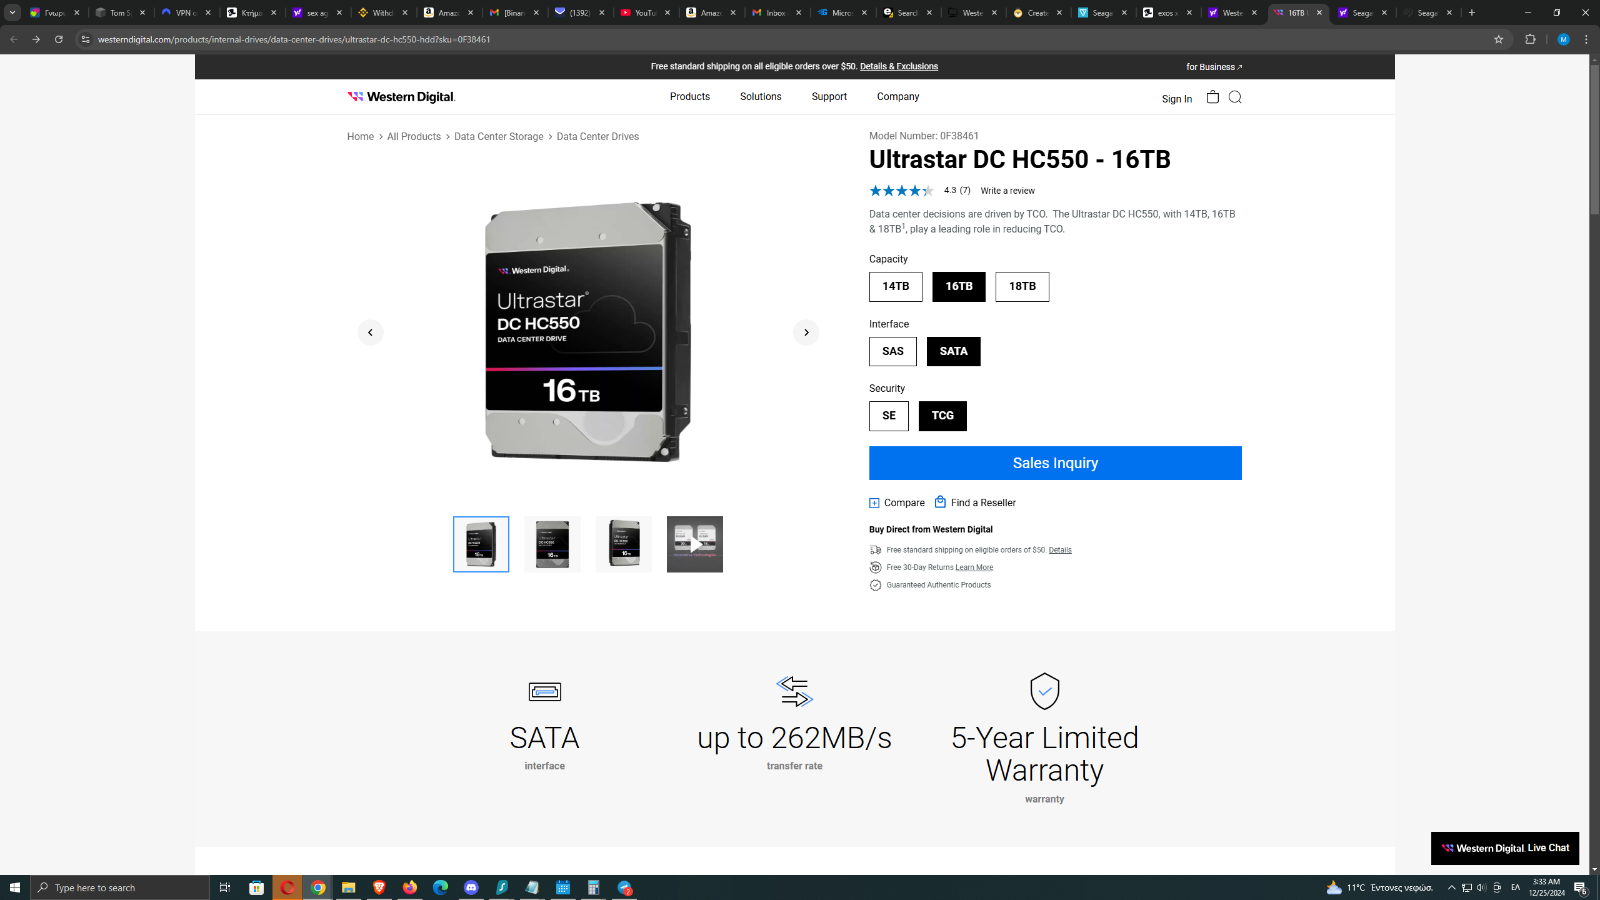Click All Products breadcrumb link

click(414, 137)
